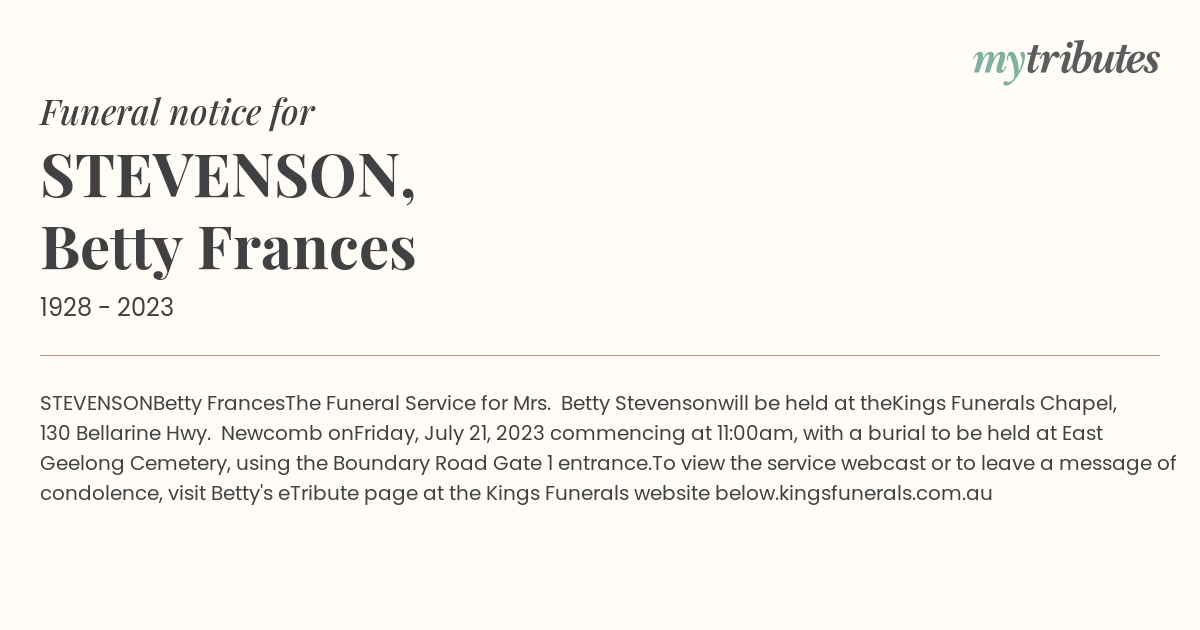This screenshot has height=630, width=1200.
Task: Click the 'Funeral notice for' heading
Action: (x=177, y=112)
